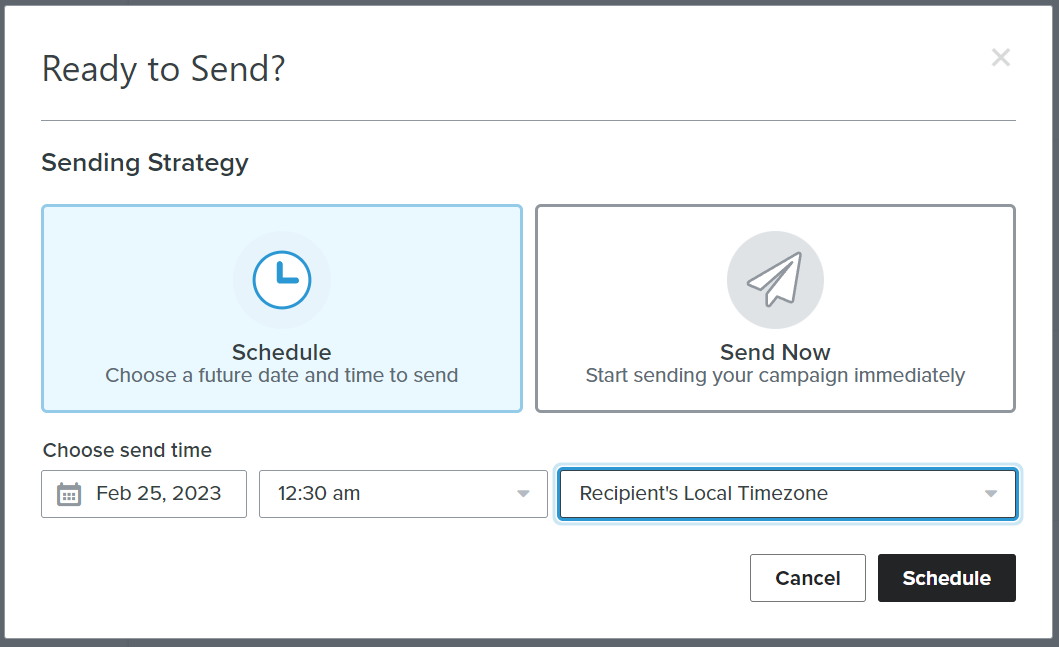Viewport: 1059px width, 647px height.
Task: Click the Ready to Send? title
Action: coord(163,69)
